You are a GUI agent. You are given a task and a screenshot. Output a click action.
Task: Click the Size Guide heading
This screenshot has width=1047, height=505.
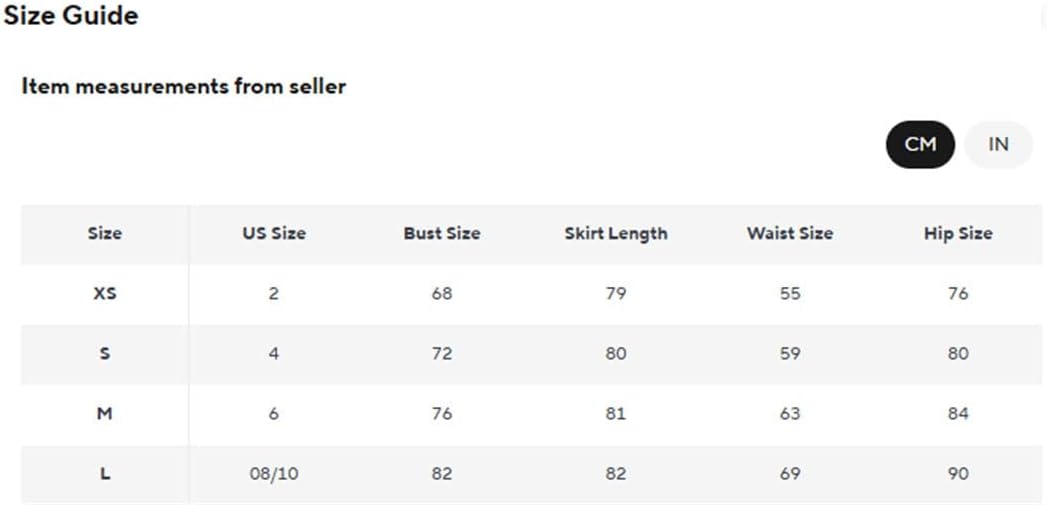point(71,15)
